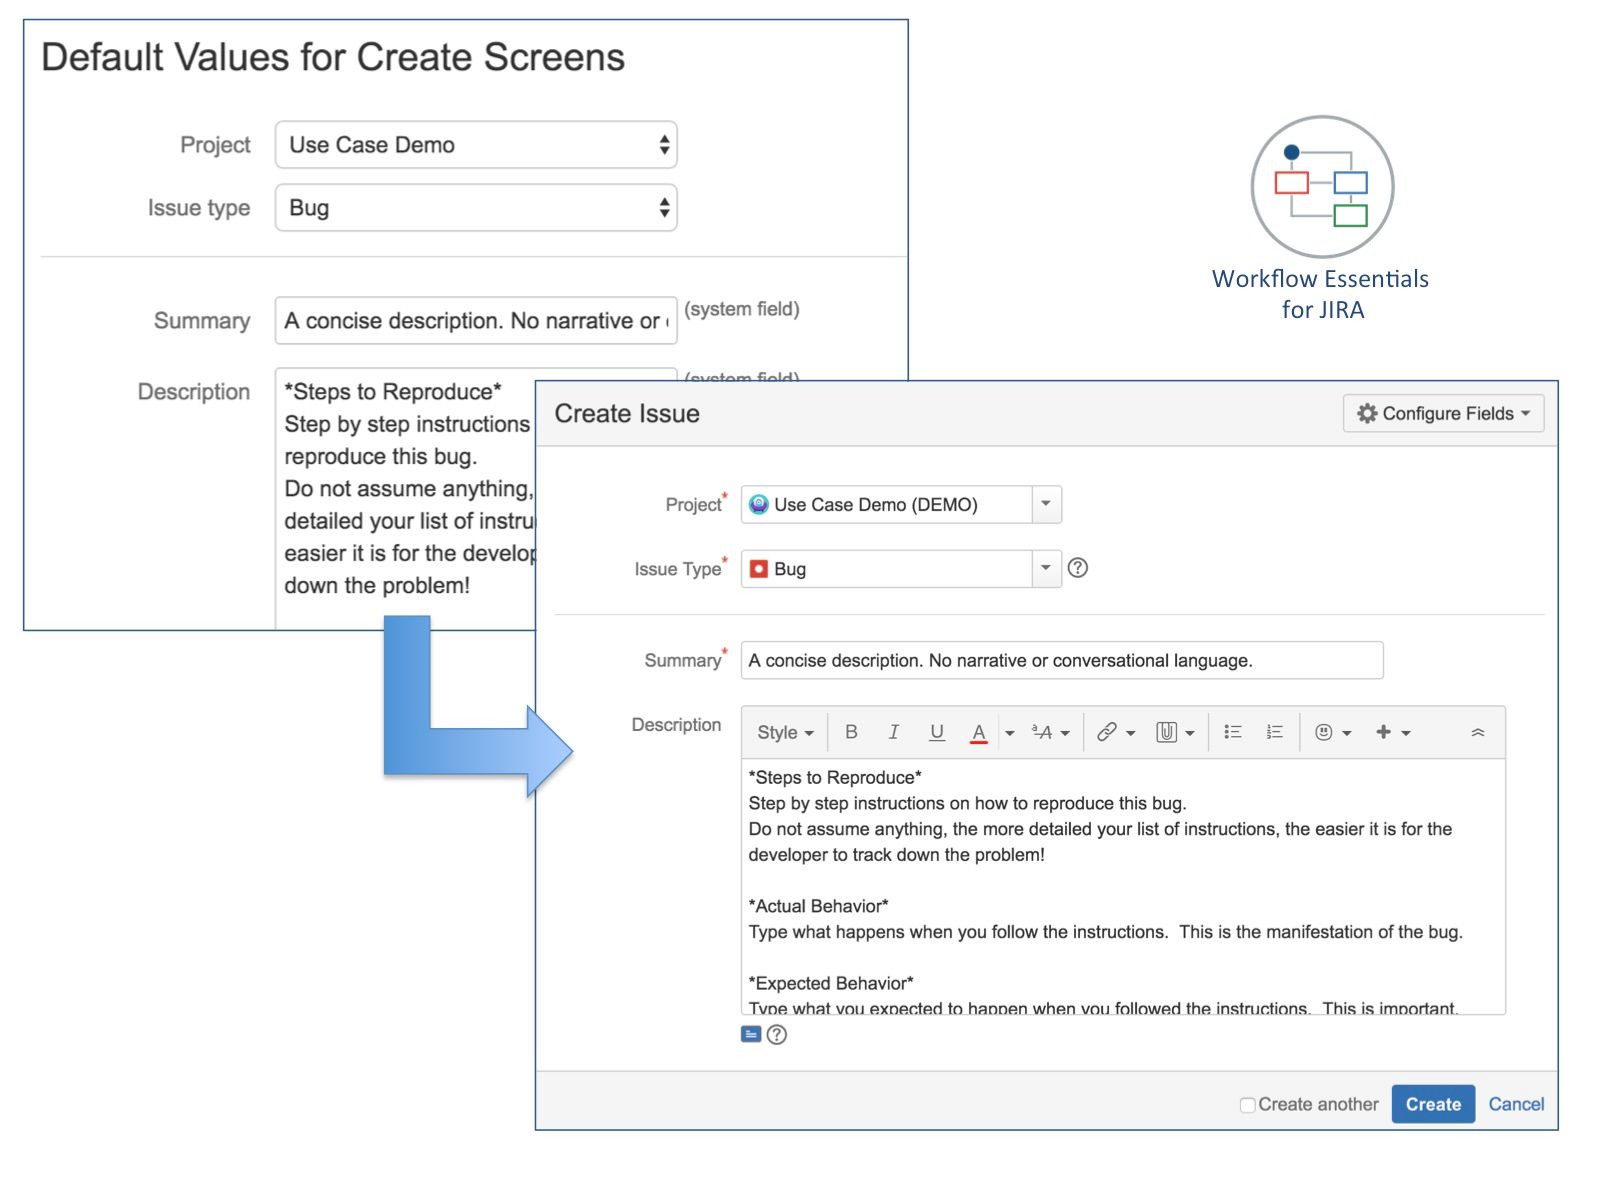
Task: Insert a link using the link icon
Action: (1107, 732)
